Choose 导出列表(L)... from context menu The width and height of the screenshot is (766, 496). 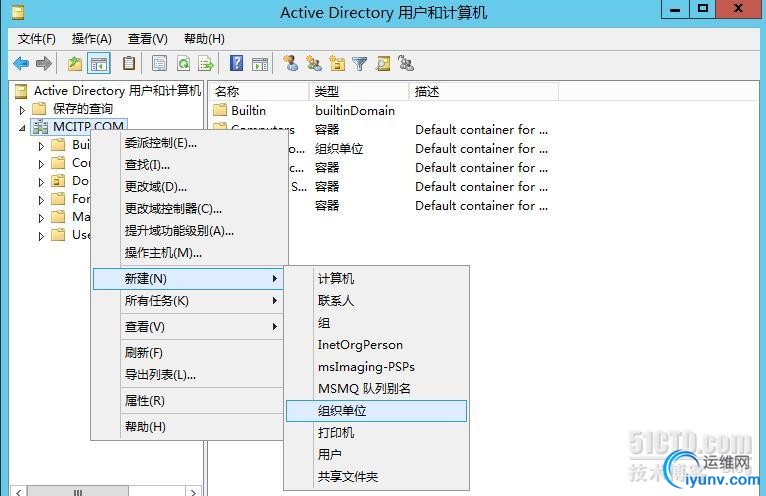pos(188,375)
